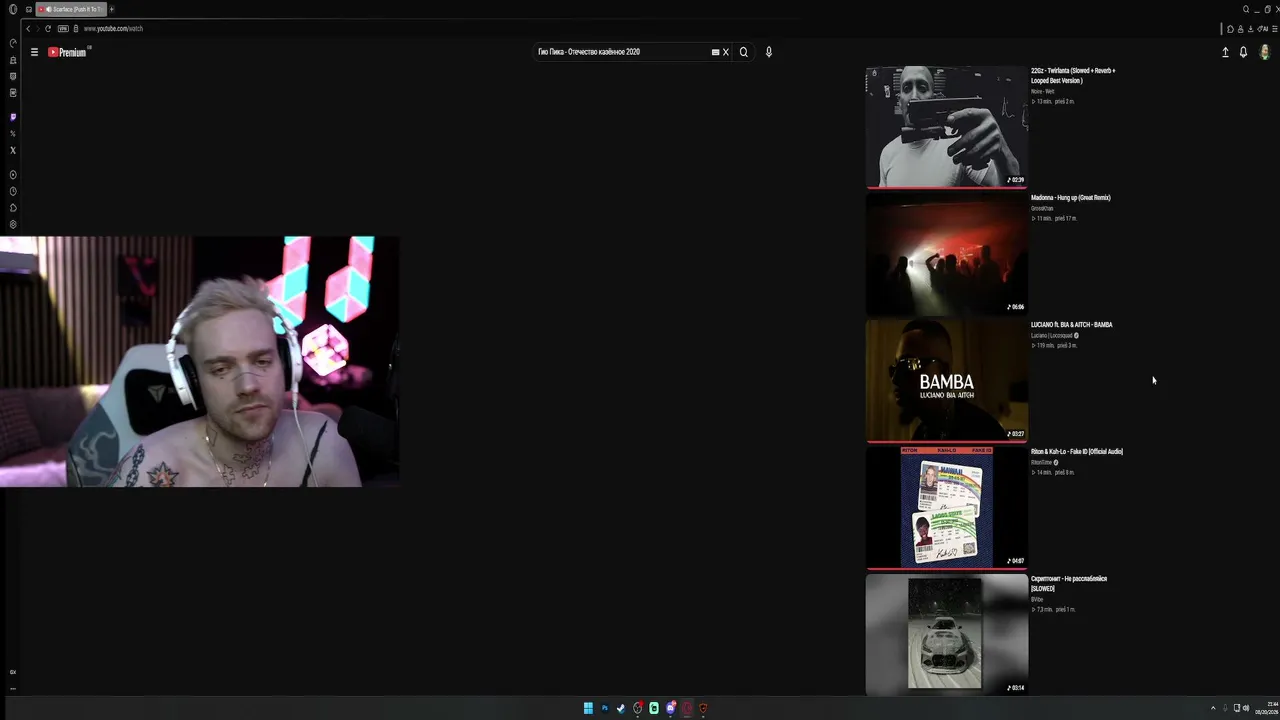The image size is (1280, 720).
Task: Open the browser downloads icon
Action: (1249, 29)
